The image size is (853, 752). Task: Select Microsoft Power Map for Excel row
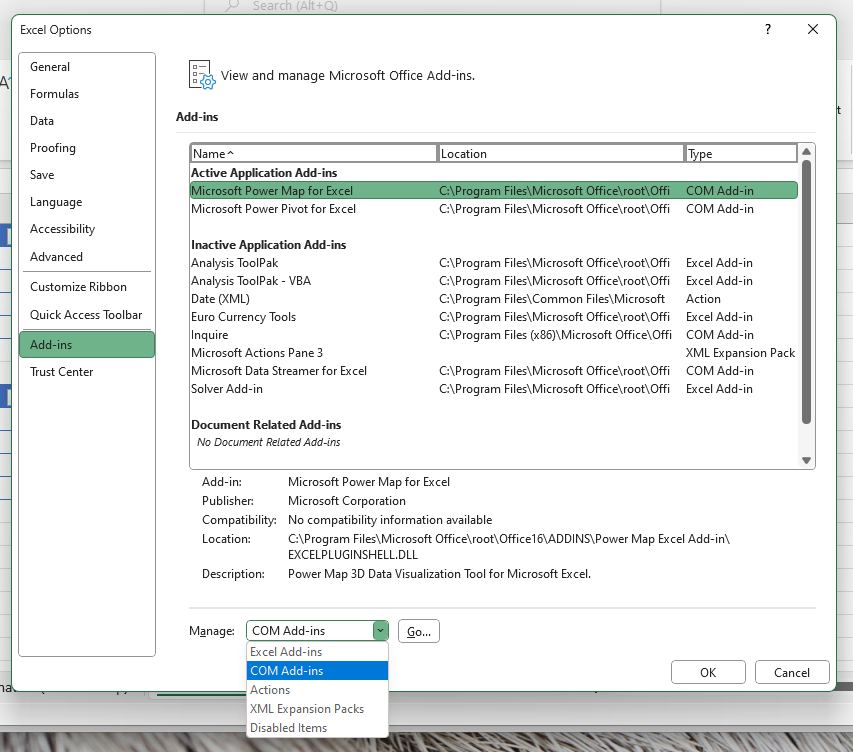pyautogui.click(x=493, y=190)
